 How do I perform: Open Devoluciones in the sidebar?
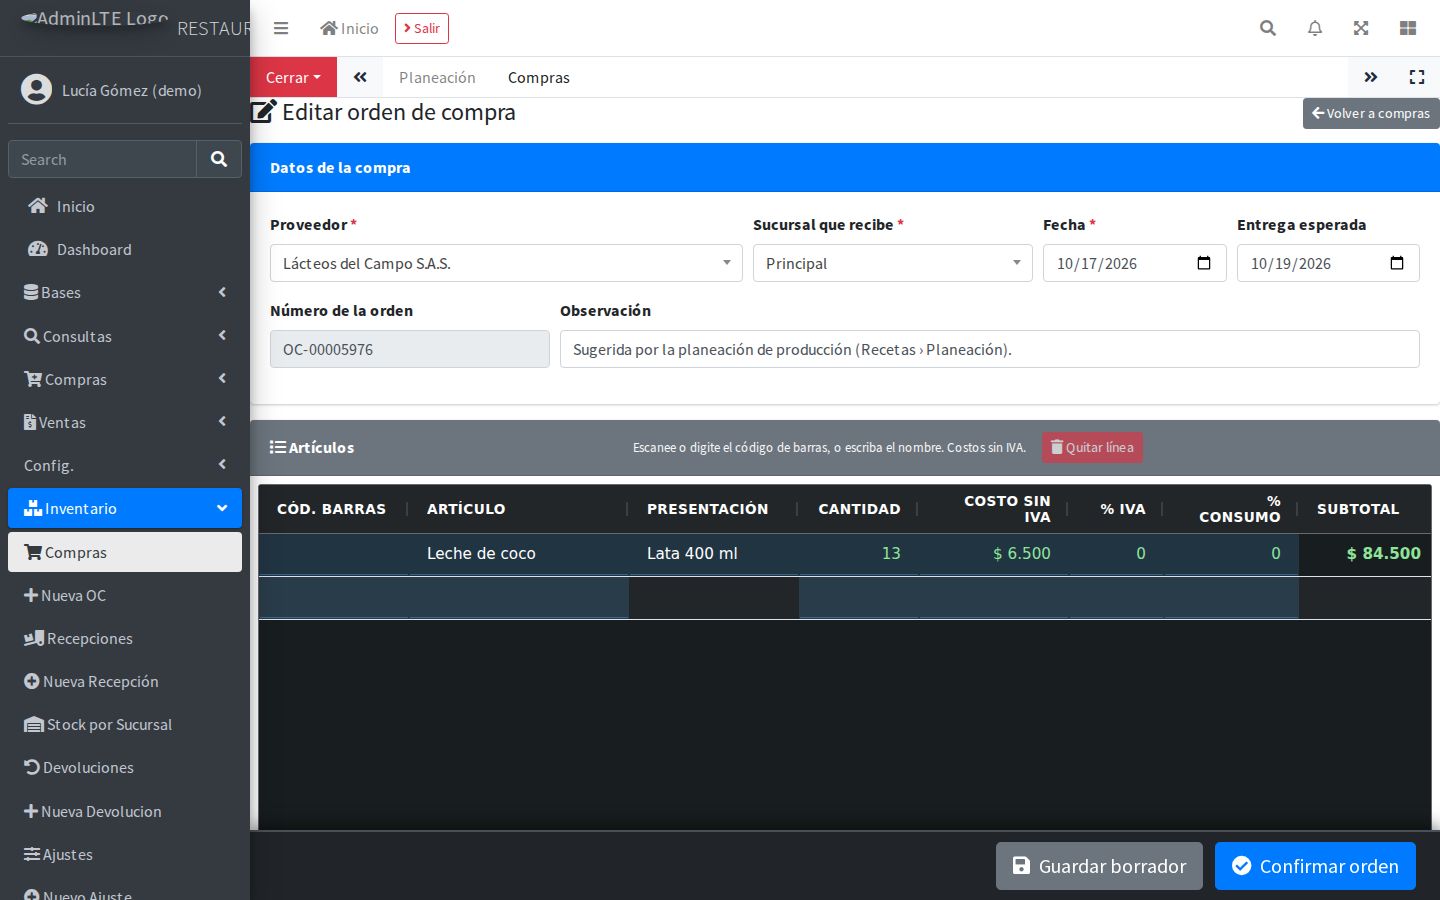(x=125, y=767)
